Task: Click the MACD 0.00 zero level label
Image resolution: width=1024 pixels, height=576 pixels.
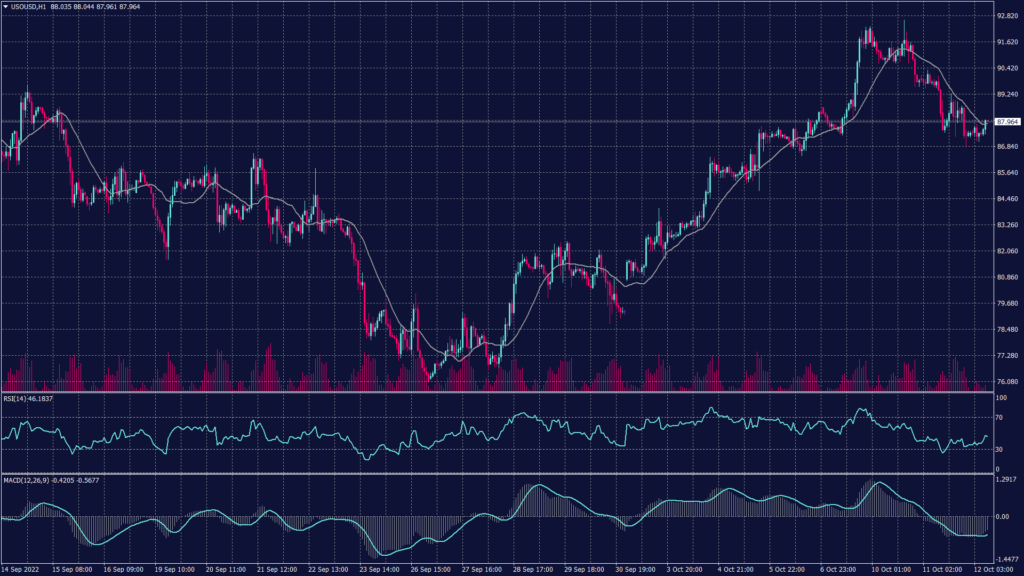Action: (1002, 517)
